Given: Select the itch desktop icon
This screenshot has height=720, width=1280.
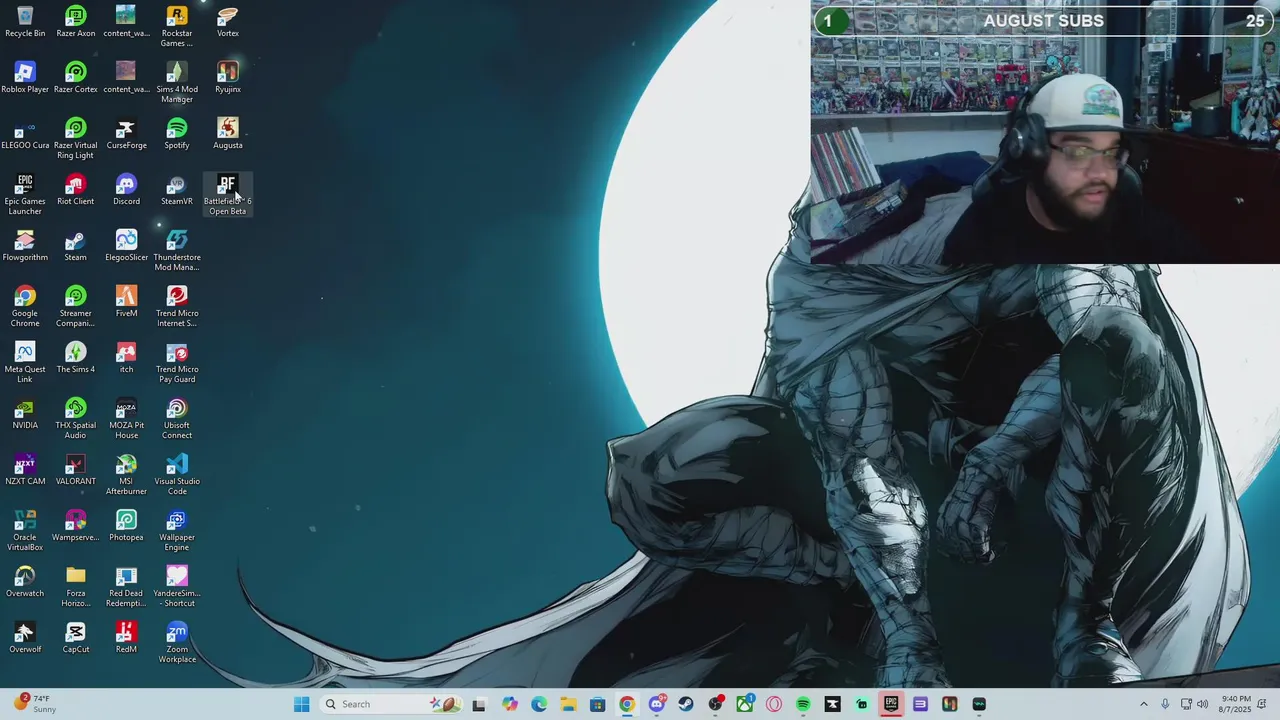Looking at the screenshot, I should point(126,358).
